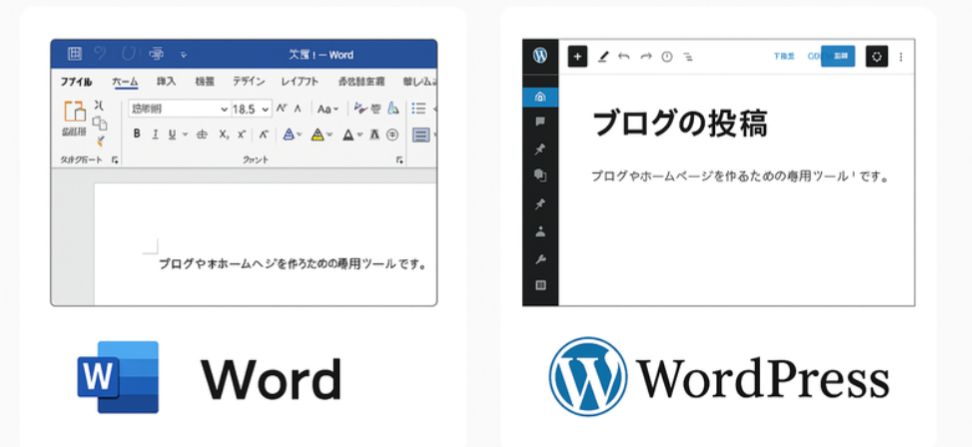Click the Enclose Characters circle icon

(392, 135)
